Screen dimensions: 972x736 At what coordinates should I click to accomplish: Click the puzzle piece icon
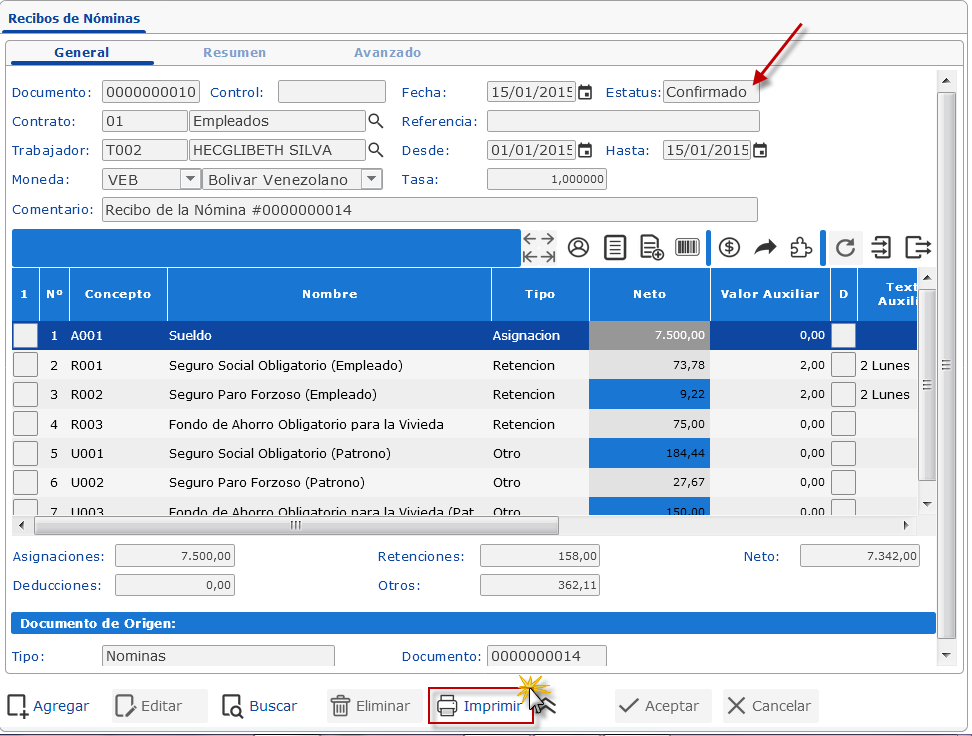pyautogui.click(x=801, y=248)
